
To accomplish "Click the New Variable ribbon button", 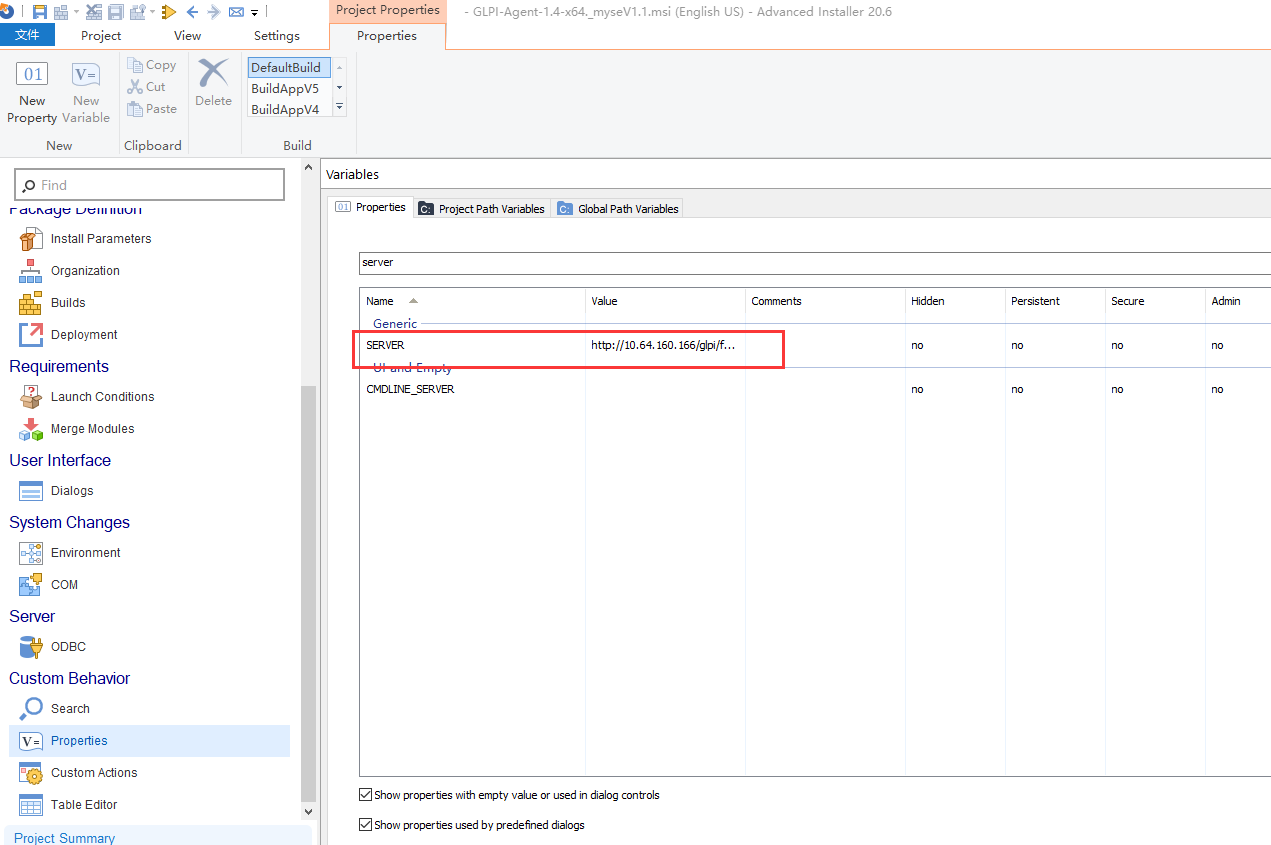I will click(x=86, y=92).
